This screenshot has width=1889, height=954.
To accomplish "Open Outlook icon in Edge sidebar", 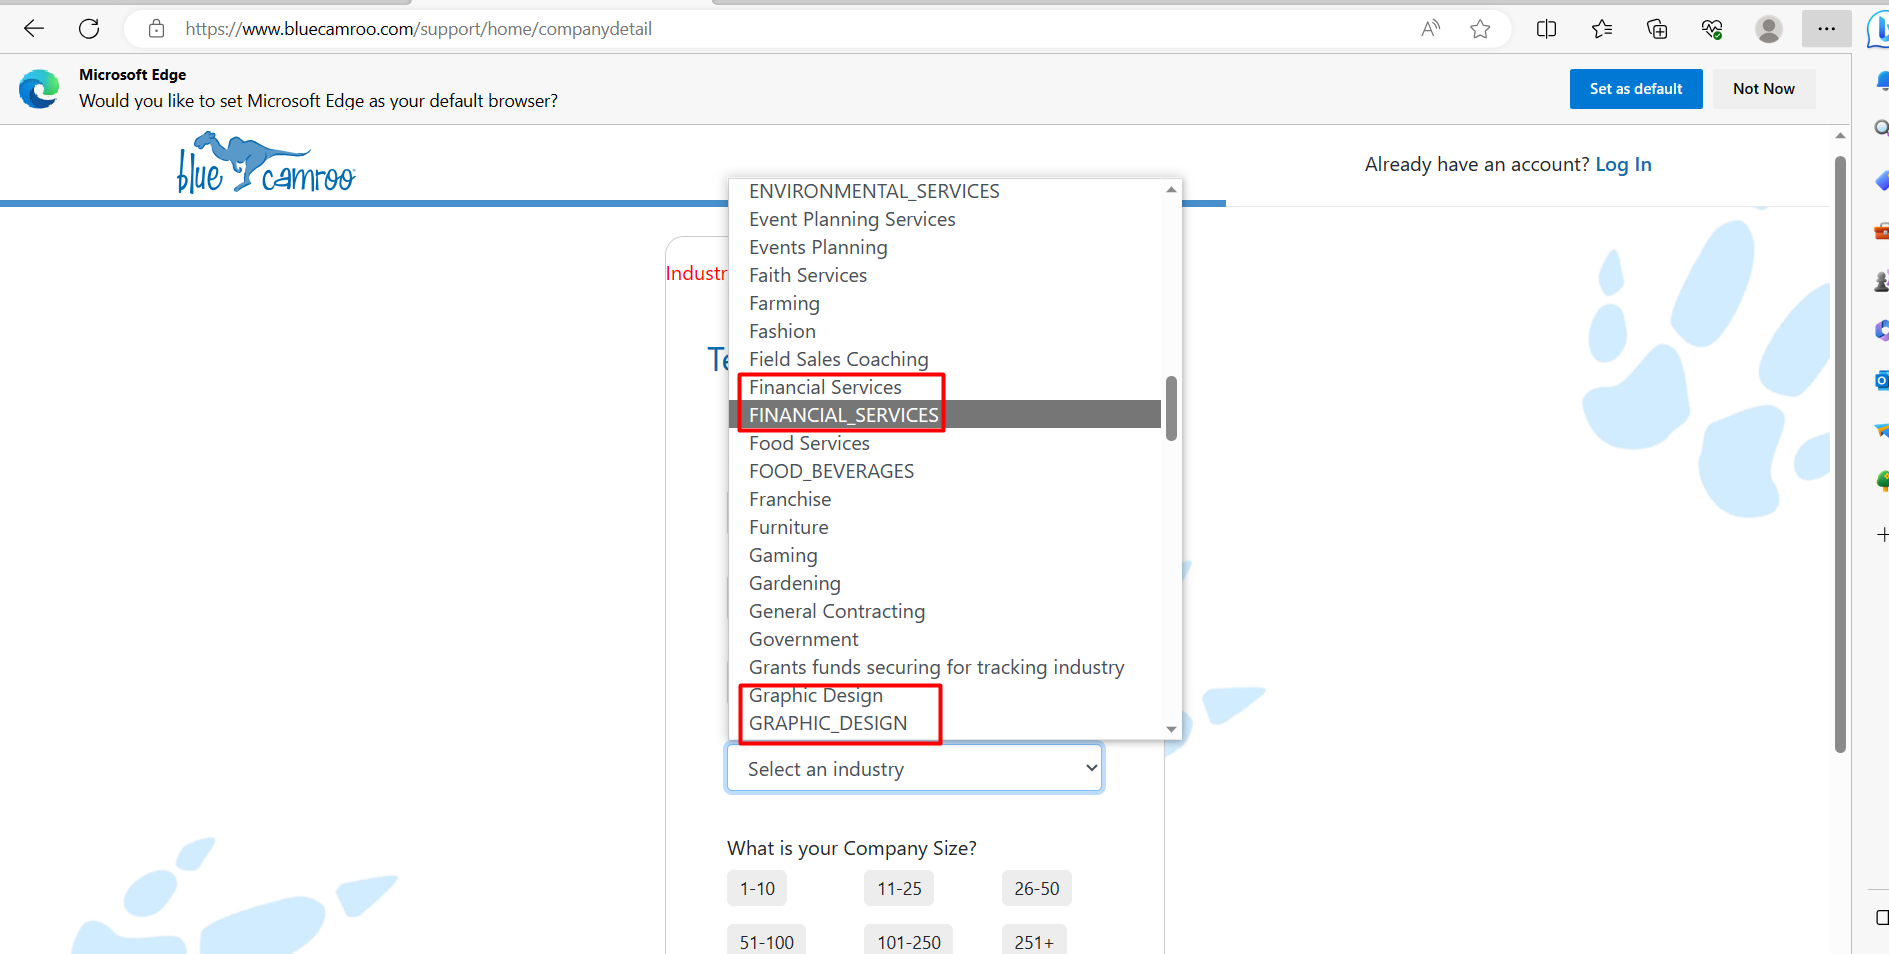I will coord(1881,380).
